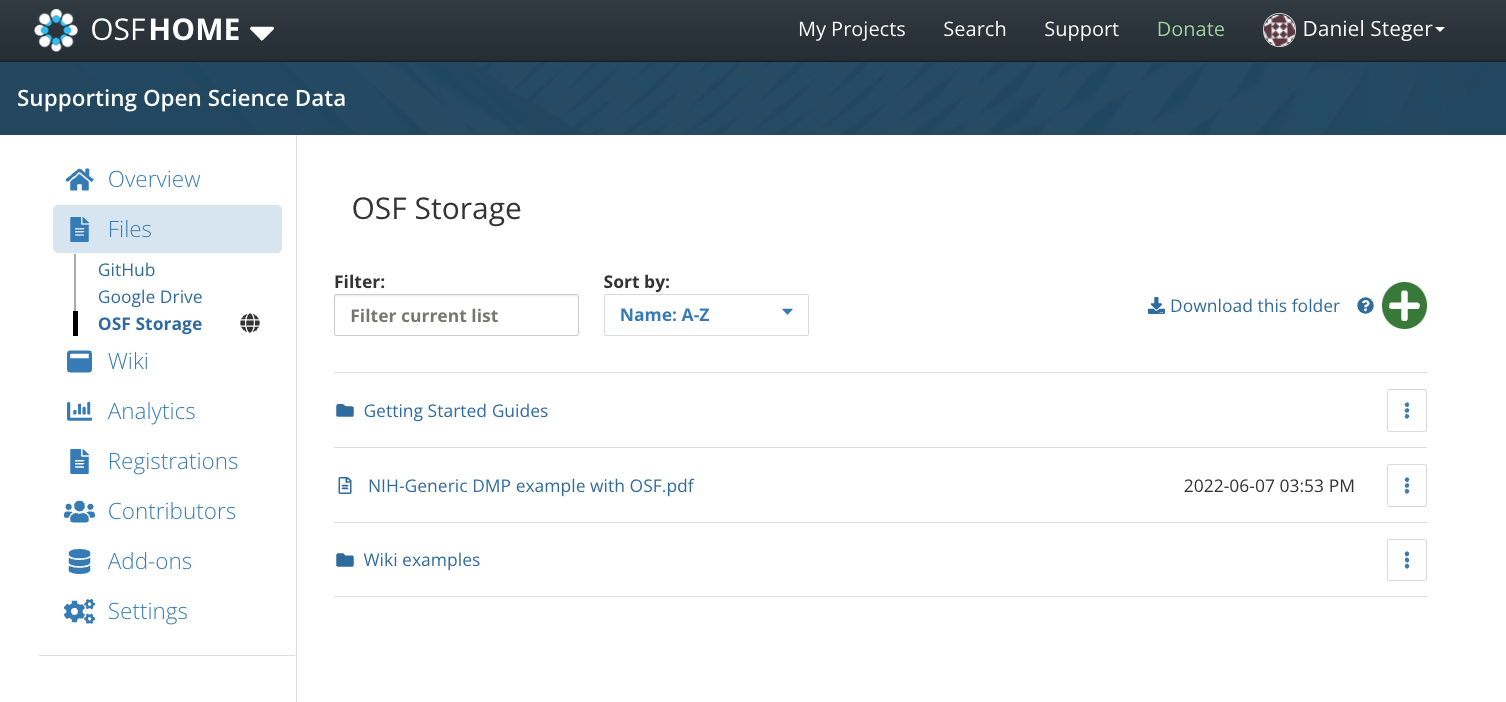
Task: Select Google Drive storage provider
Action: (x=150, y=297)
